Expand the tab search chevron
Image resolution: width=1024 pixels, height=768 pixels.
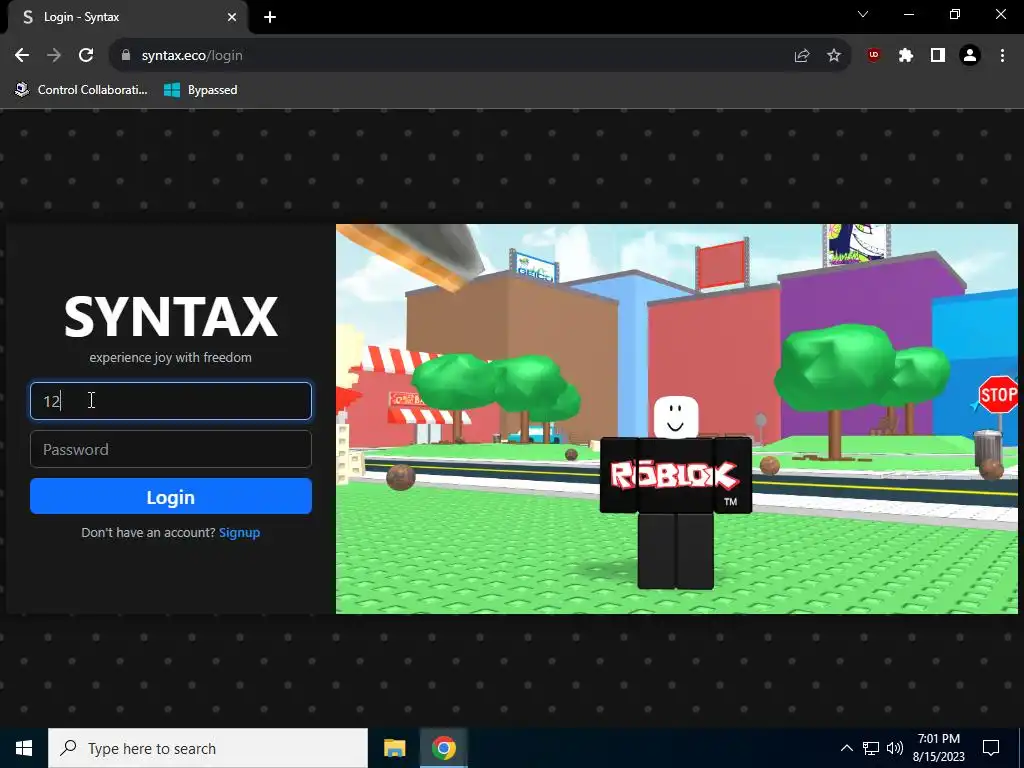tap(863, 14)
